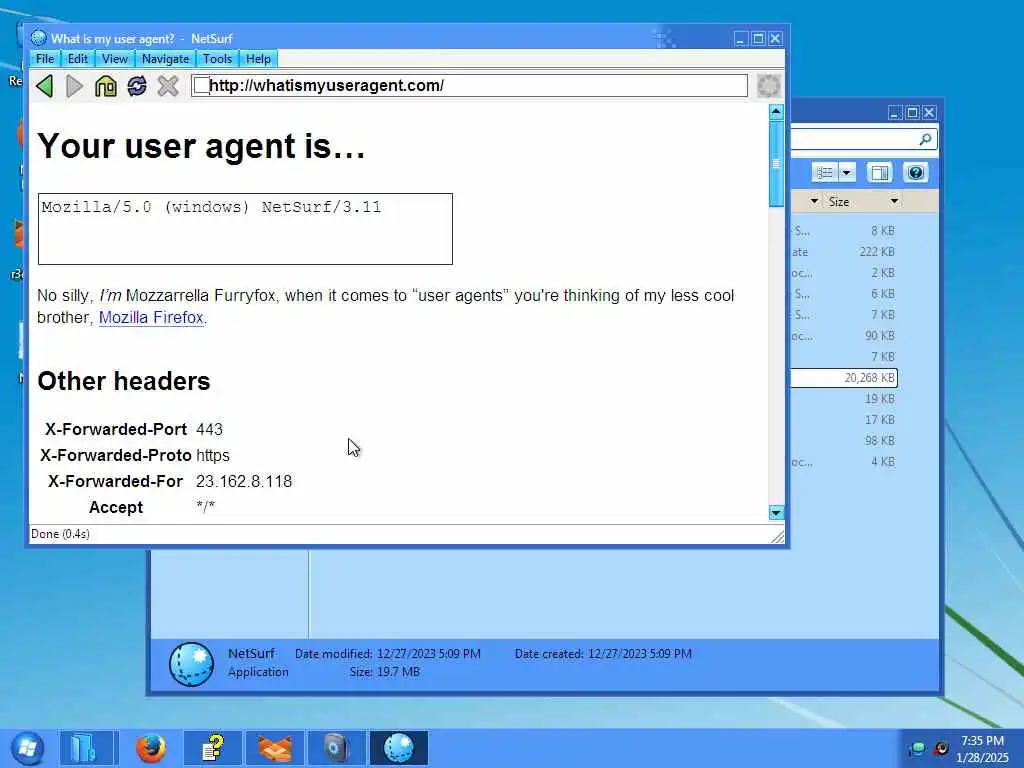Image resolution: width=1024 pixels, height=768 pixels.
Task: Open the Edit menu
Action: 78,59
